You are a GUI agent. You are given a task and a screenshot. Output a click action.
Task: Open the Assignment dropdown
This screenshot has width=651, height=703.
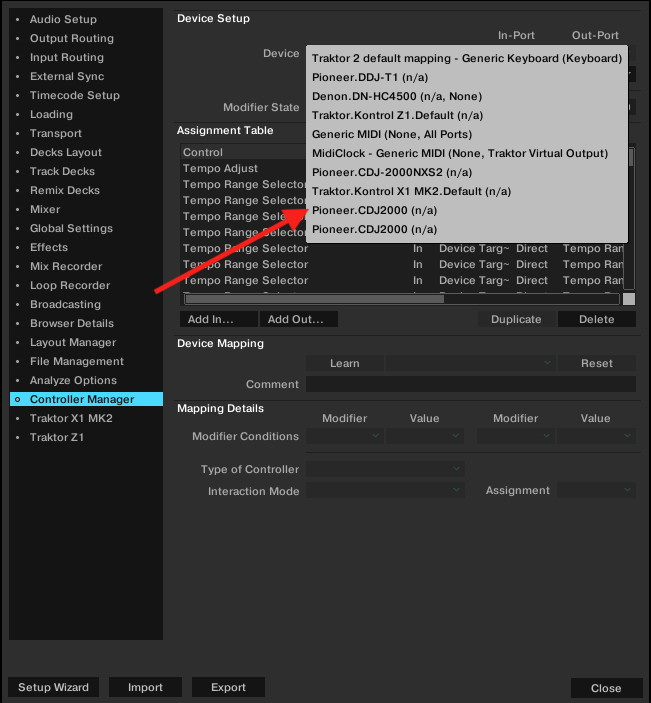[596, 491]
